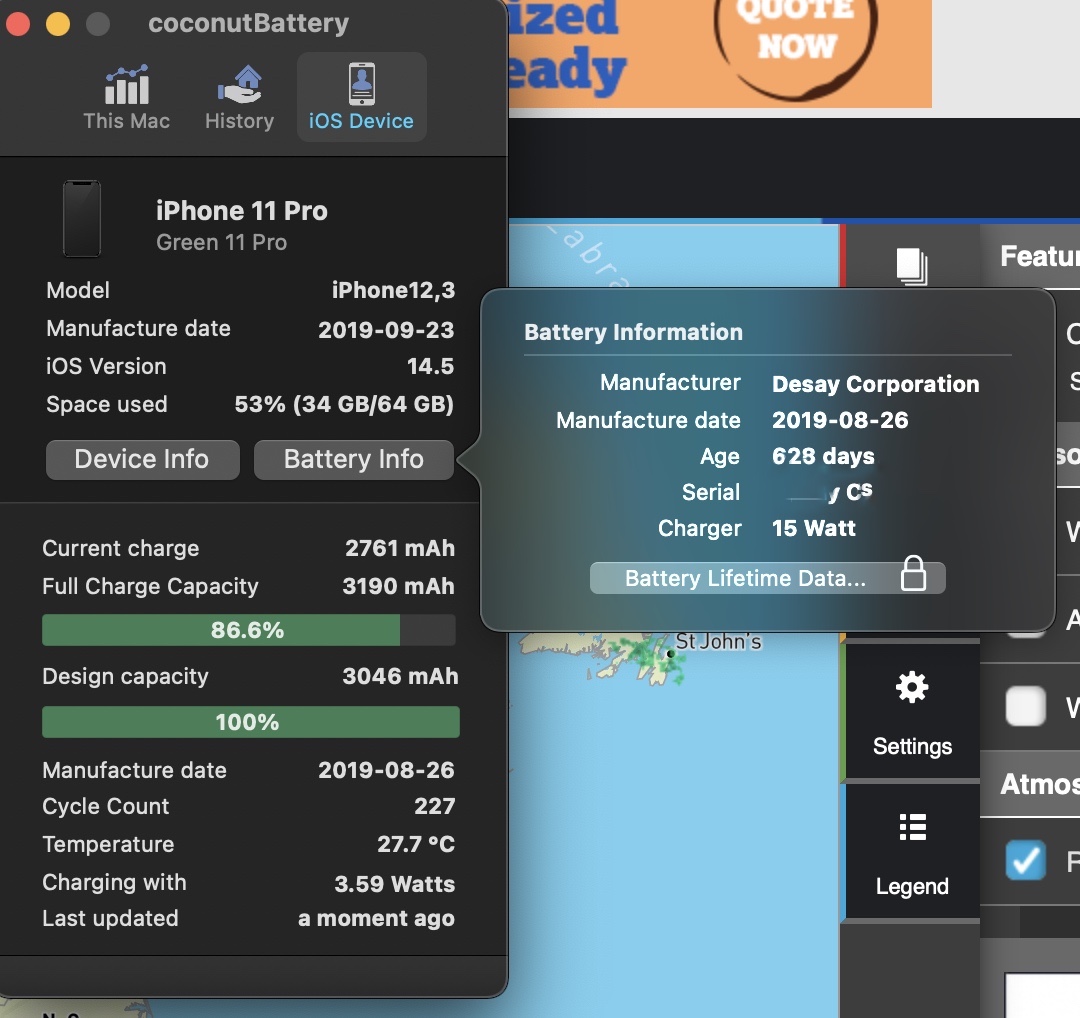Click the Battery Info button
This screenshot has width=1080, height=1018.
353,459
